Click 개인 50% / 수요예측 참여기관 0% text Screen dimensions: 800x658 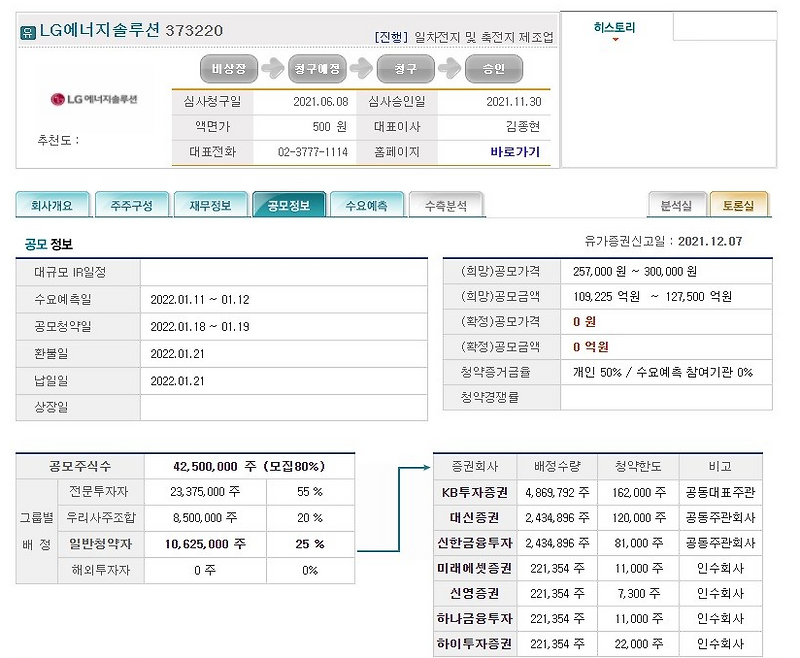pos(663,372)
